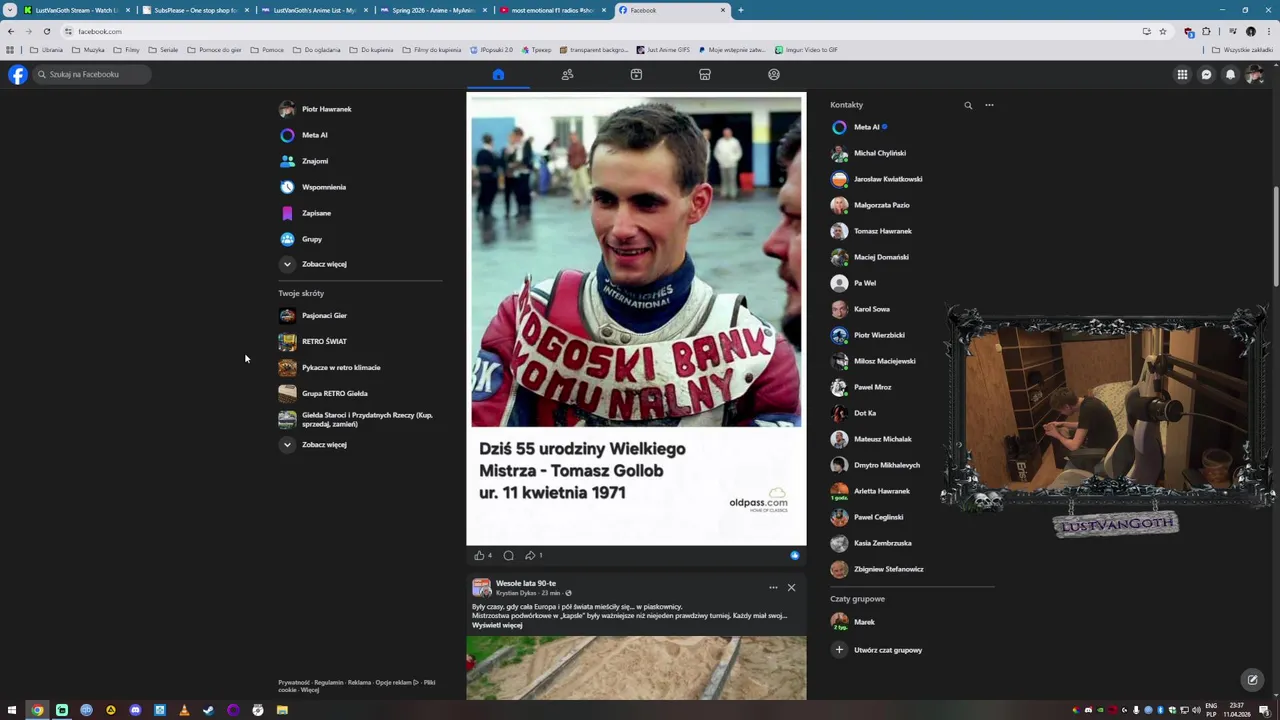1280x720 pixels.
Task: Switch to 'Spring 2026 - Anime' tab
Action: click(x=433, y=10)
